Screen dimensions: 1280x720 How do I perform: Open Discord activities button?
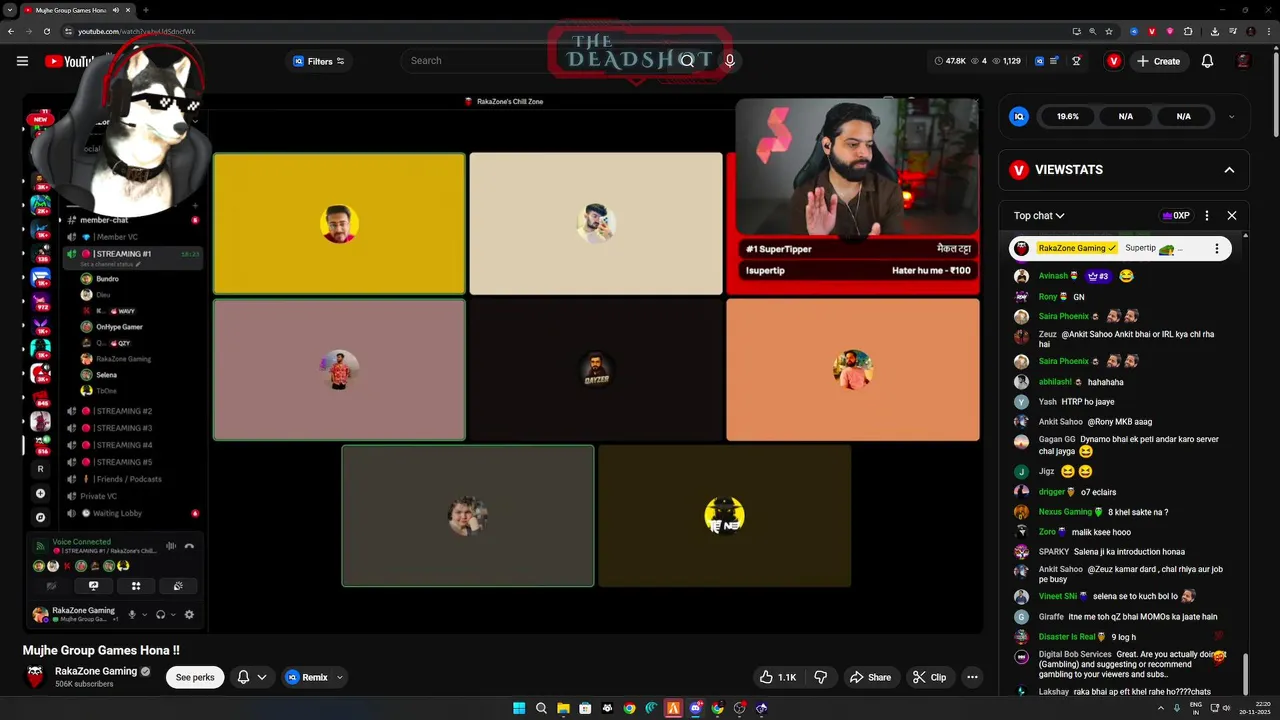(x=136, y=586)
